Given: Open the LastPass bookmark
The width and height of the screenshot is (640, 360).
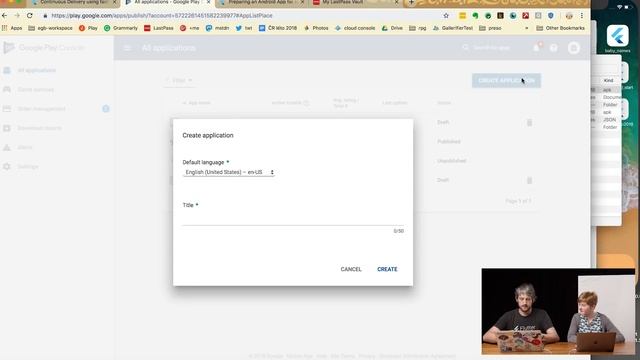Looking at the screenshot, I should [159, 28].
